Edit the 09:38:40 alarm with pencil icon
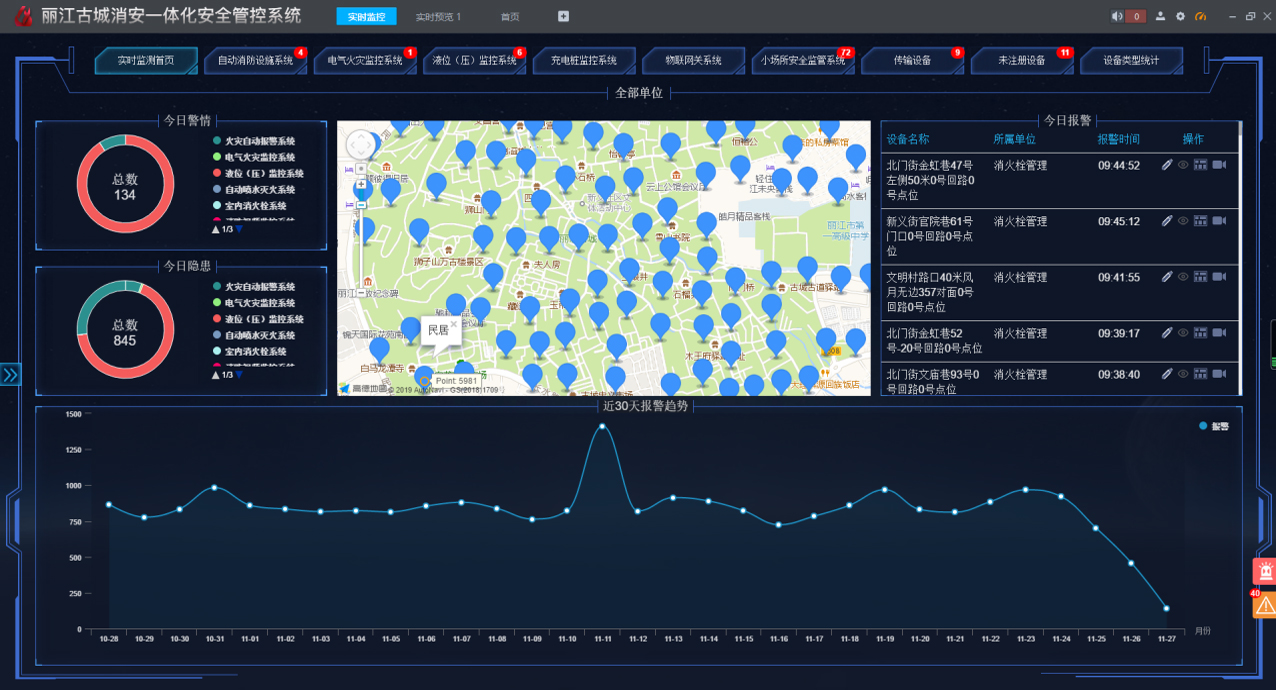1276x691 pixels. pyautogui.click(x=1167, y=374)
